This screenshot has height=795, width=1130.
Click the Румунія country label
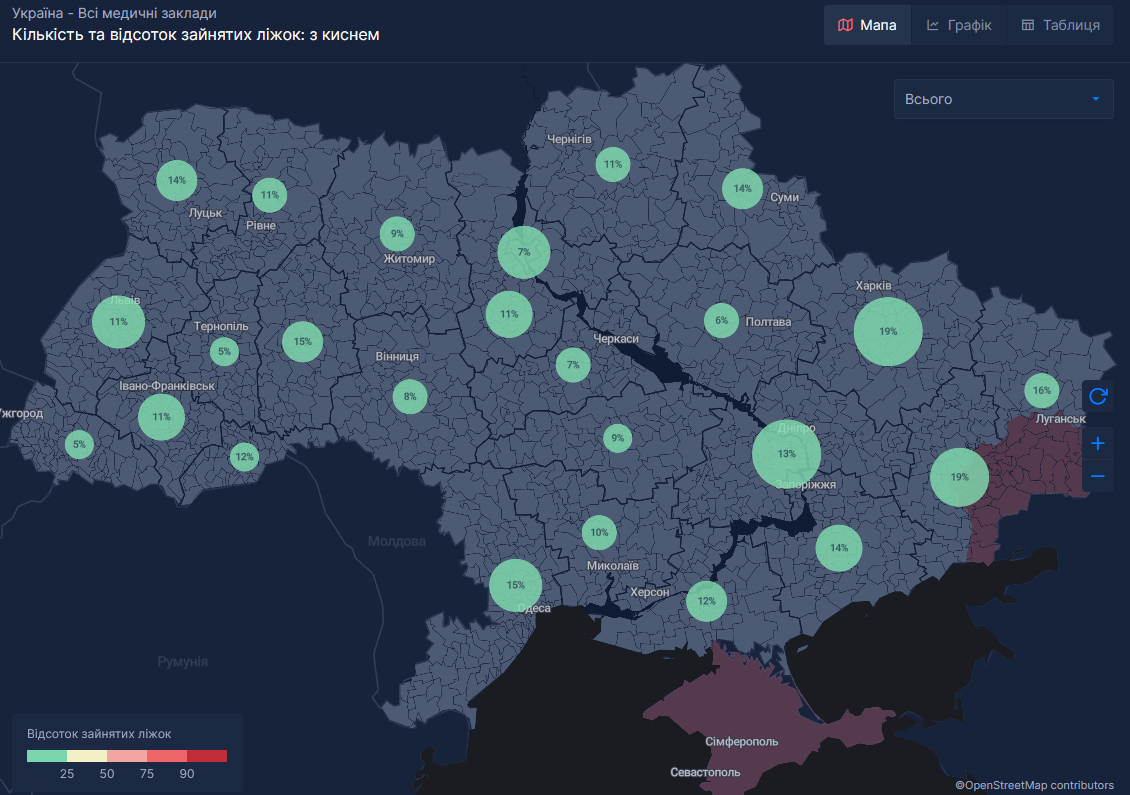pos(182,662)
